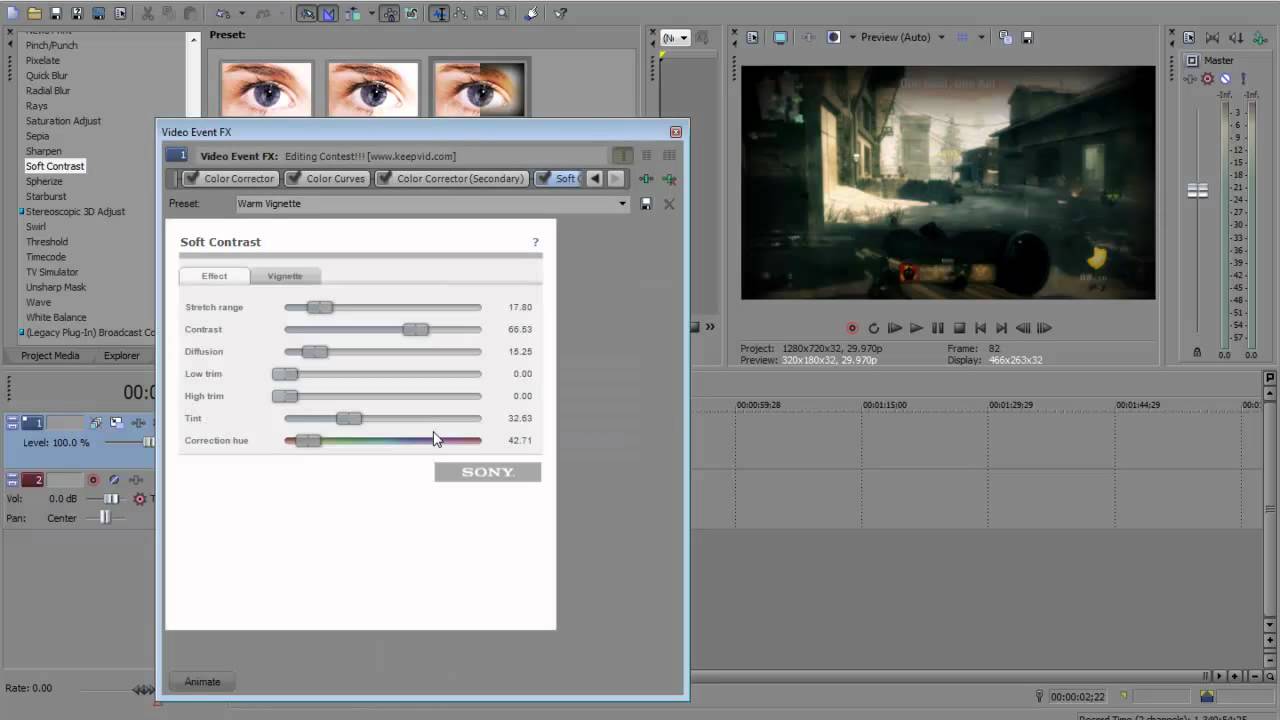This screenshot has width=1280, height=720.
Task: Save preview snapshot to file icon
Action: [1027, 37]
